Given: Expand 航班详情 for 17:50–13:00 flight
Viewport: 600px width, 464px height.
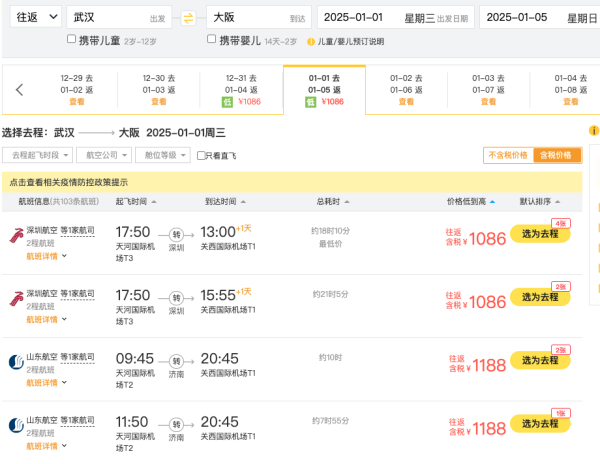Looking at the screenshot, I should tap(46, 256).
